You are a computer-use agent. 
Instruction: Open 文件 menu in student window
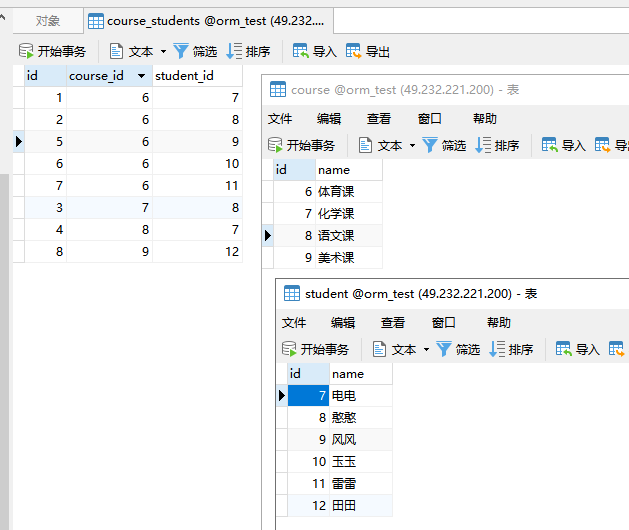pos(294,323)
